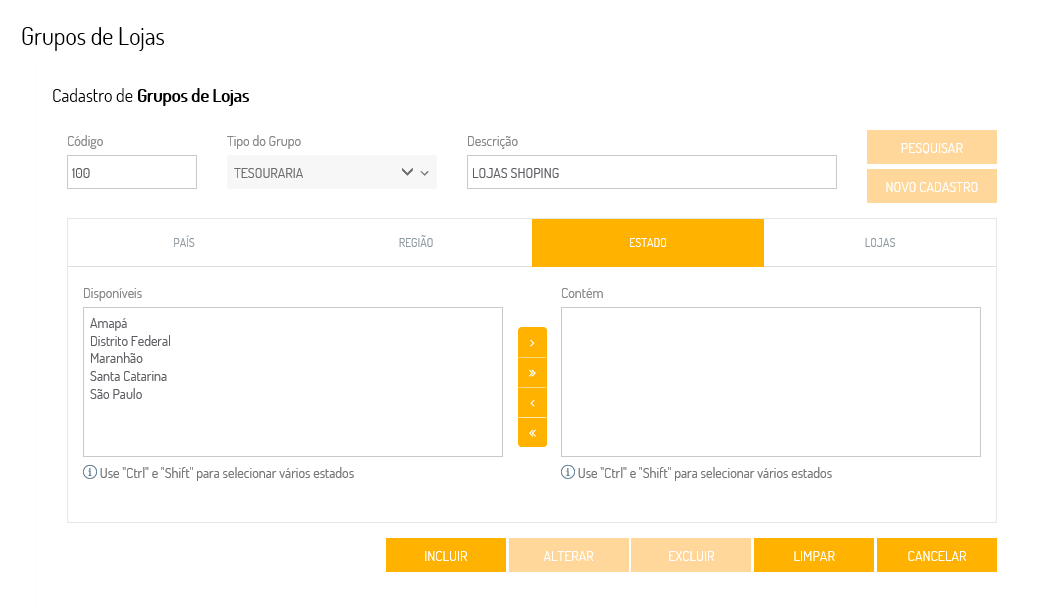The height and width of the screenshot is (610, 1045).
Task: Switch to the País tab
Action: click(x=184, y=243)
